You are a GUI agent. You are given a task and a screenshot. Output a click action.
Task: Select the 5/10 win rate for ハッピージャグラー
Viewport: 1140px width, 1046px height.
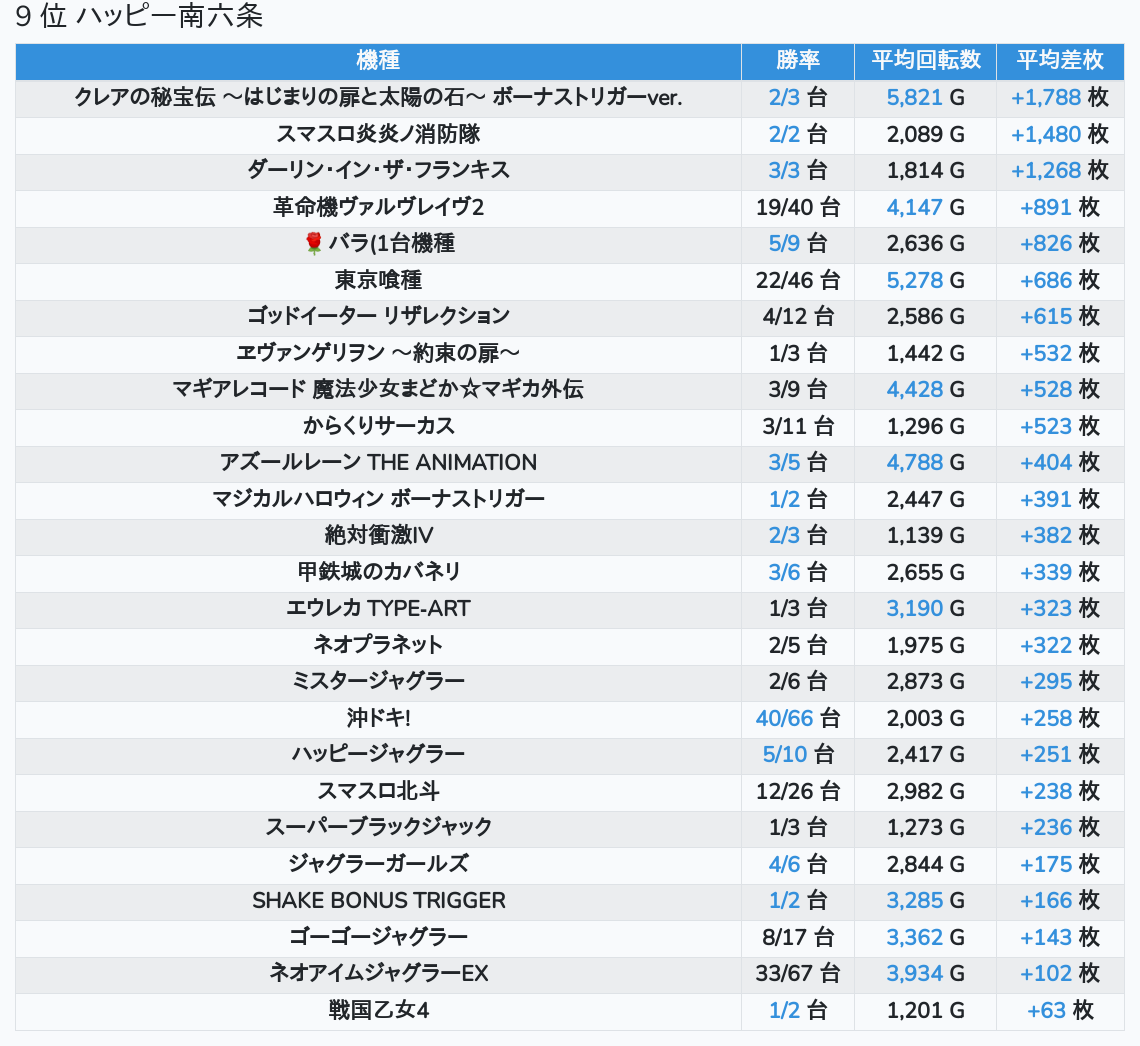coord(784,754)
